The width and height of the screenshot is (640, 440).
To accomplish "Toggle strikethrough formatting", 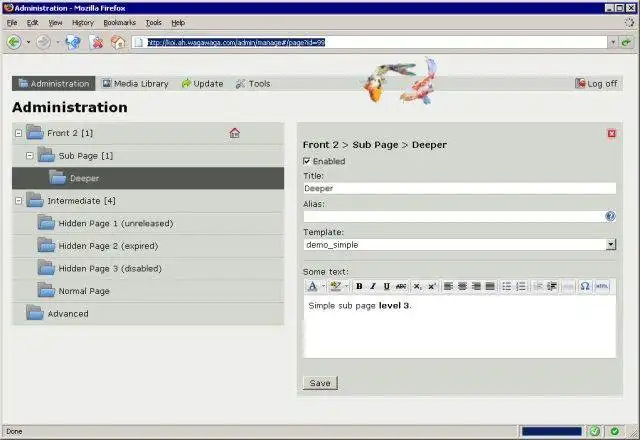I will tap(401, 286).
